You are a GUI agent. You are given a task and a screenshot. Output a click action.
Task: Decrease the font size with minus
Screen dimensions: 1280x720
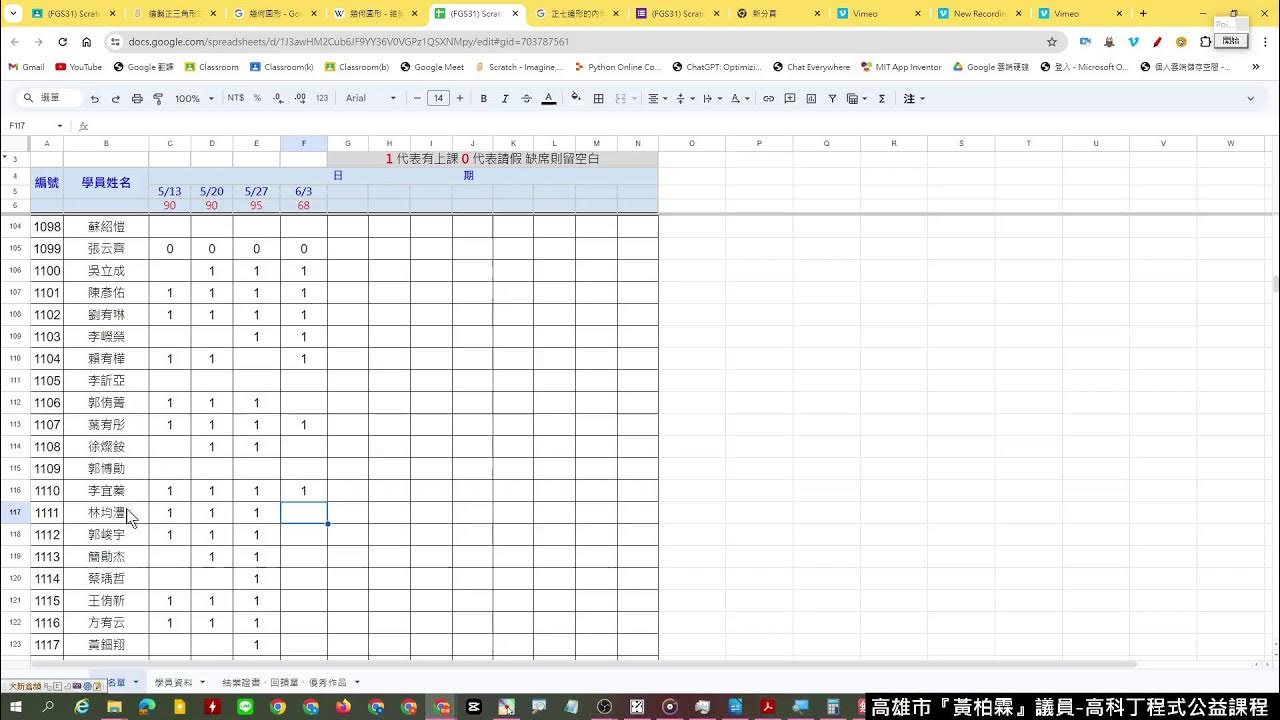(416, 98)
